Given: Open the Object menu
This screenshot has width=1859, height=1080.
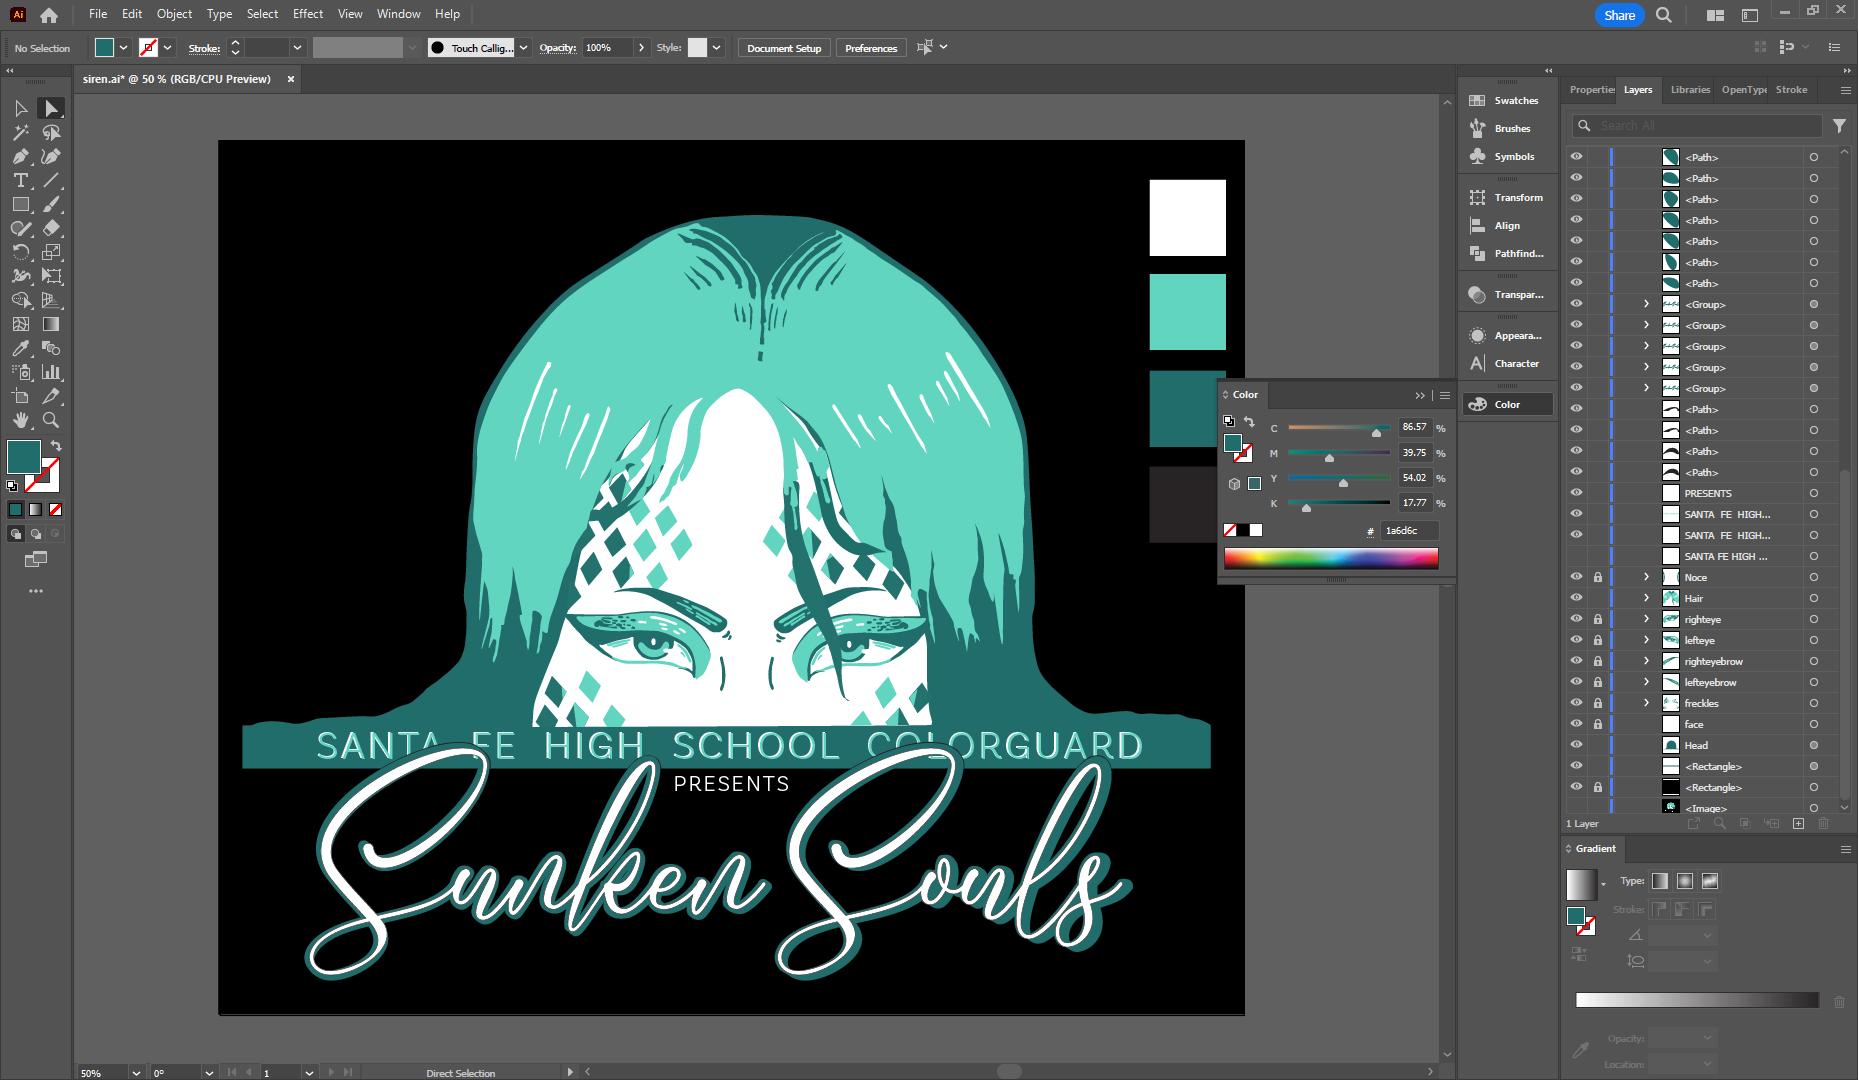Looking at the screenshot, I should [x=174, y=14].
